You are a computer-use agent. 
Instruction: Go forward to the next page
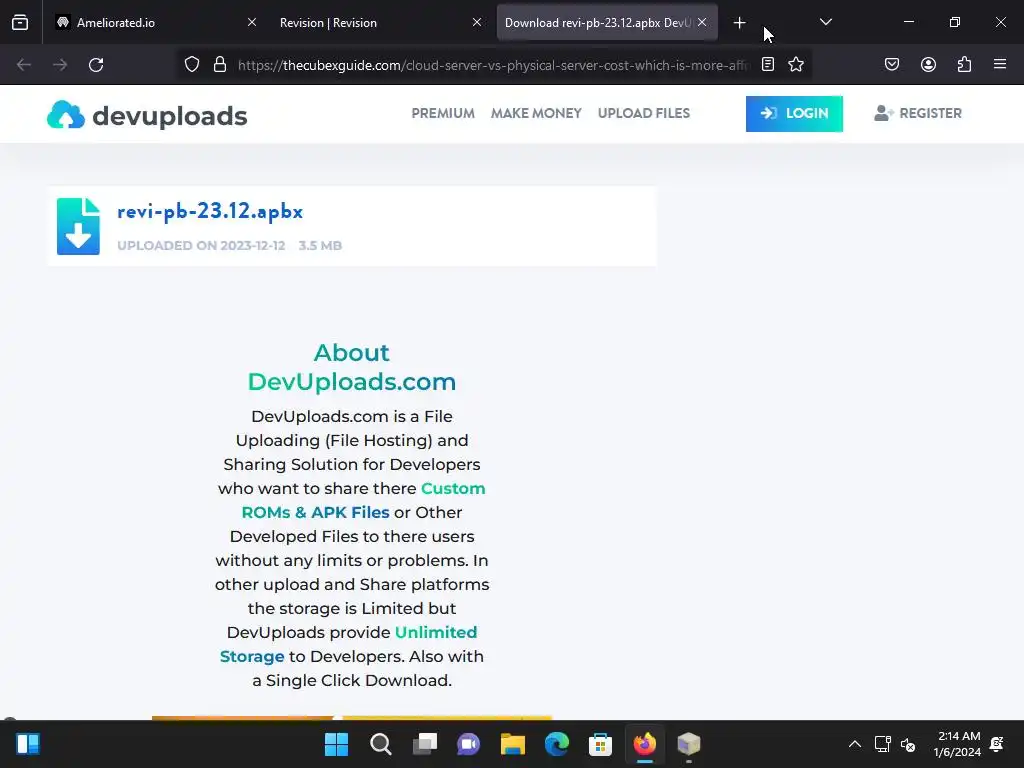coord(60,65)
